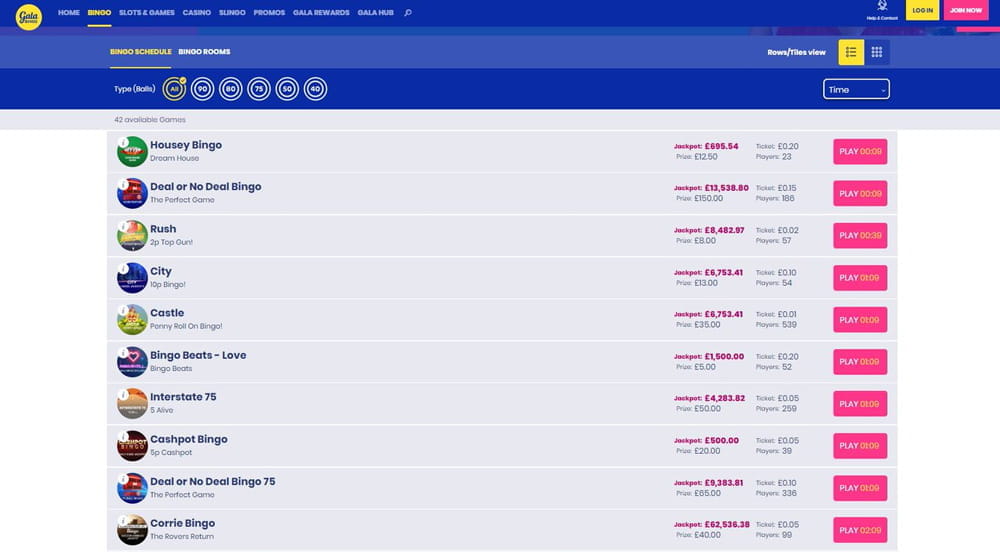Filter by 40 ball games

[315, 89]
